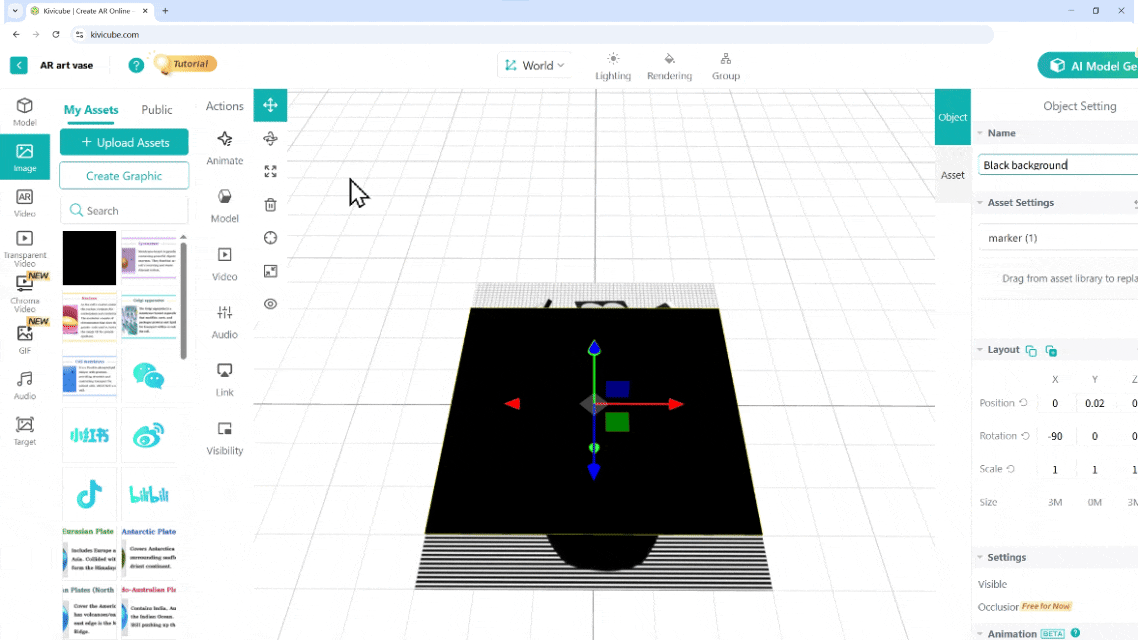Select the scale expand-arrows tool
The image size is (1138, 640).
(x=270, y=172)
